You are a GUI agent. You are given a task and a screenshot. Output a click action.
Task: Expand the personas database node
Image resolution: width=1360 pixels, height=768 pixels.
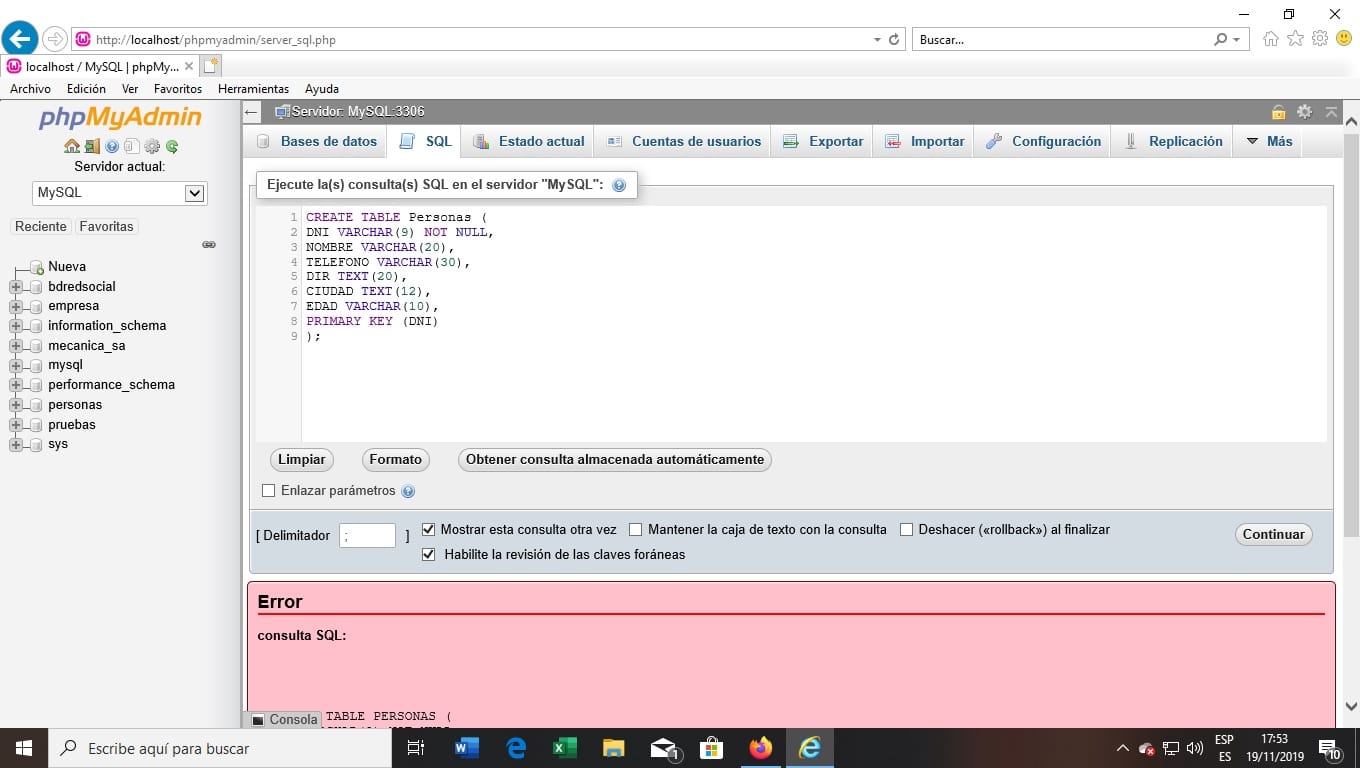coord(14,404)
